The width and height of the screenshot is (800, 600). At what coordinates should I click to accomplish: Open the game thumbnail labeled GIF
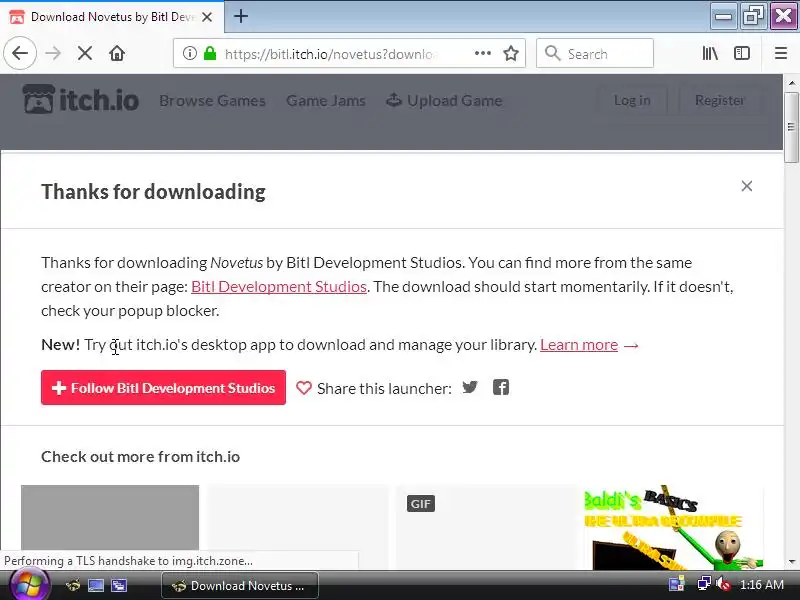tap(486, 527)
